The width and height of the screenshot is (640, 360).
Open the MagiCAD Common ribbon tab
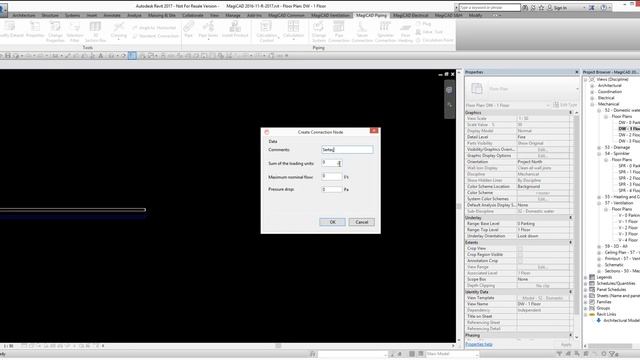286,15
